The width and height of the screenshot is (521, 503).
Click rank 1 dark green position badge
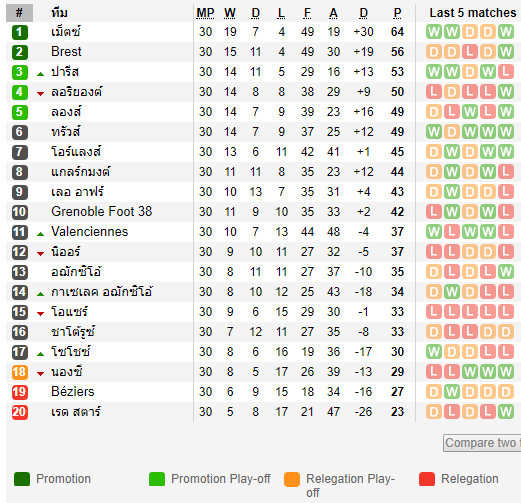[20, 32]
